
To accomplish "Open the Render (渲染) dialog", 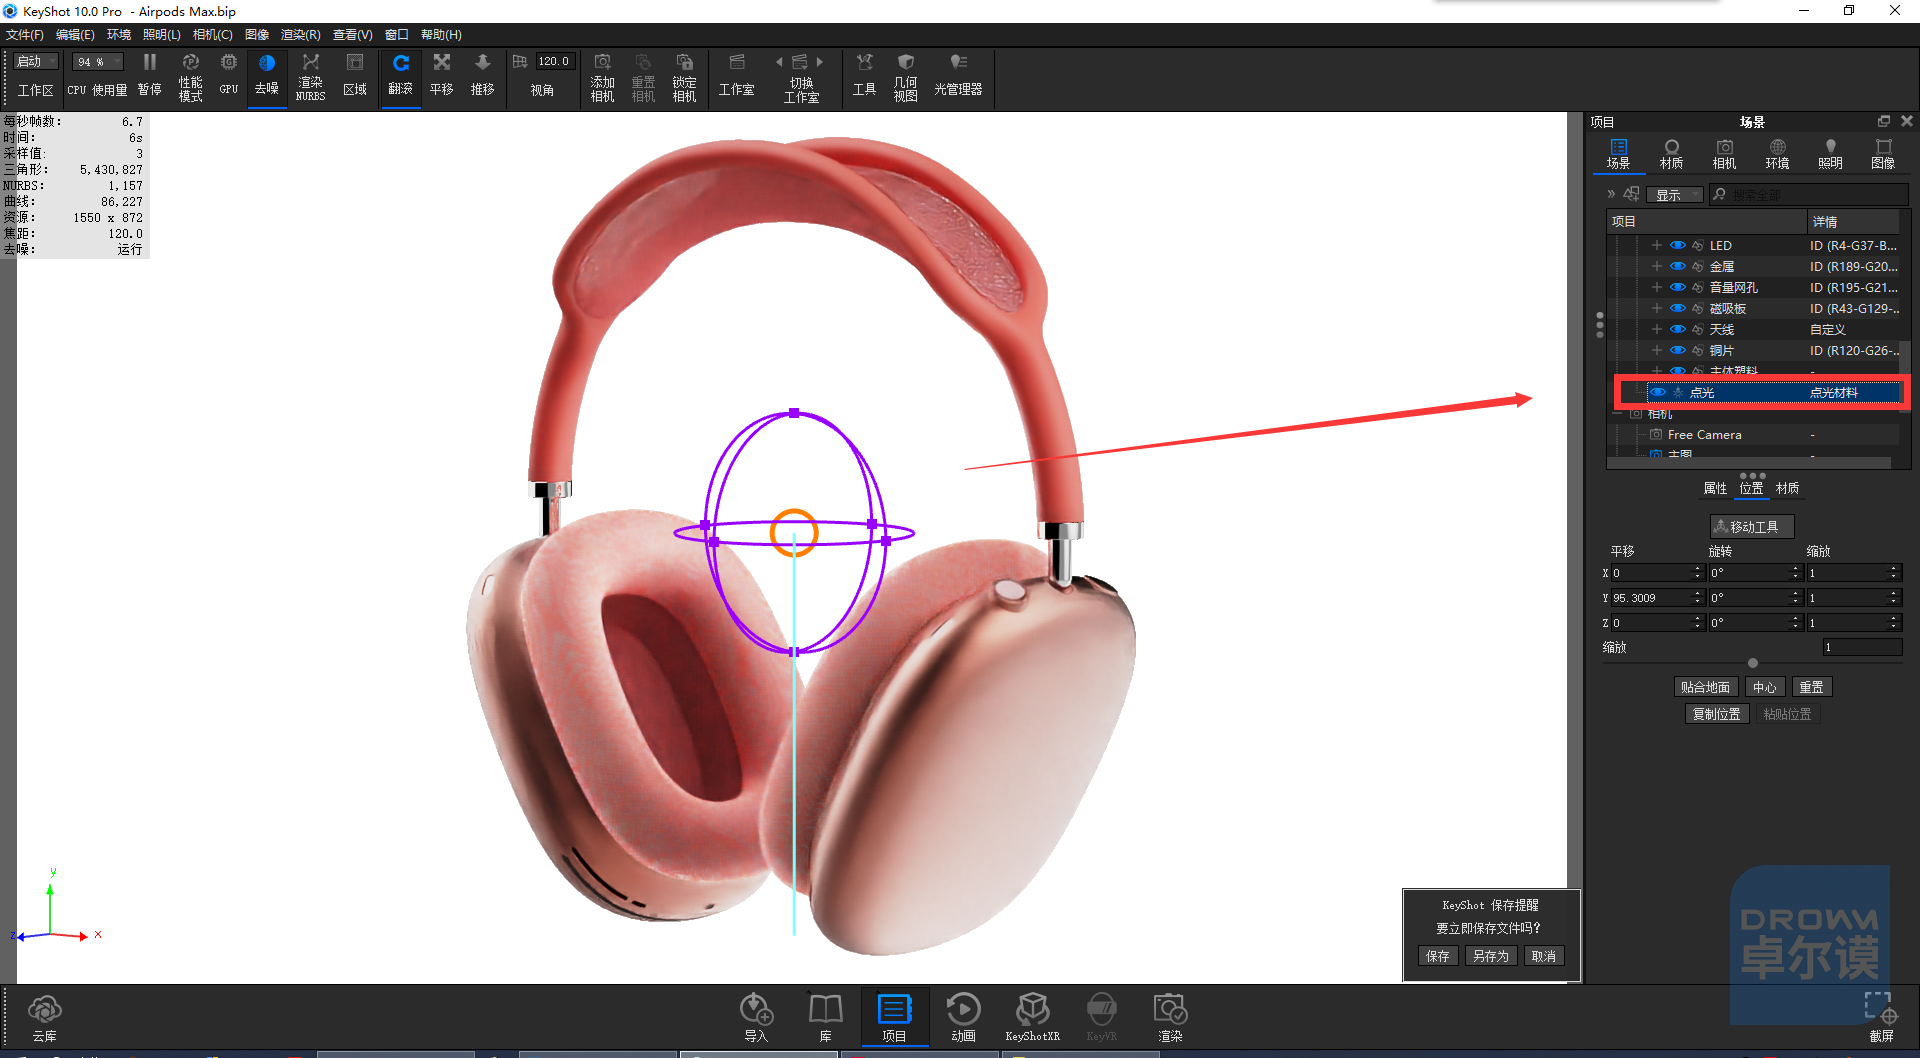I will click(1170, 1018).
